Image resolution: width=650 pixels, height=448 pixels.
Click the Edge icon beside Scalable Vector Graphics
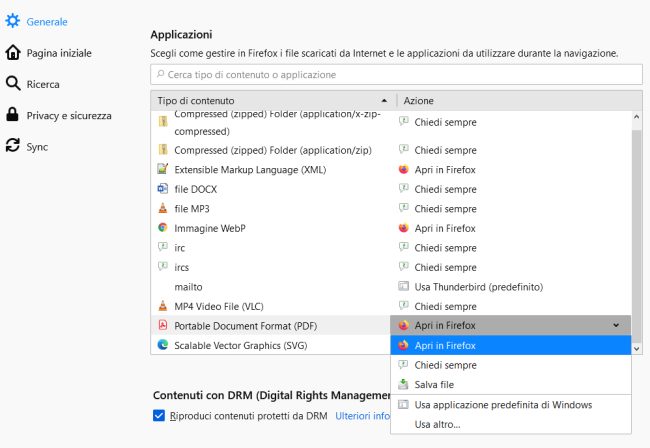click(x=162, y=345)
